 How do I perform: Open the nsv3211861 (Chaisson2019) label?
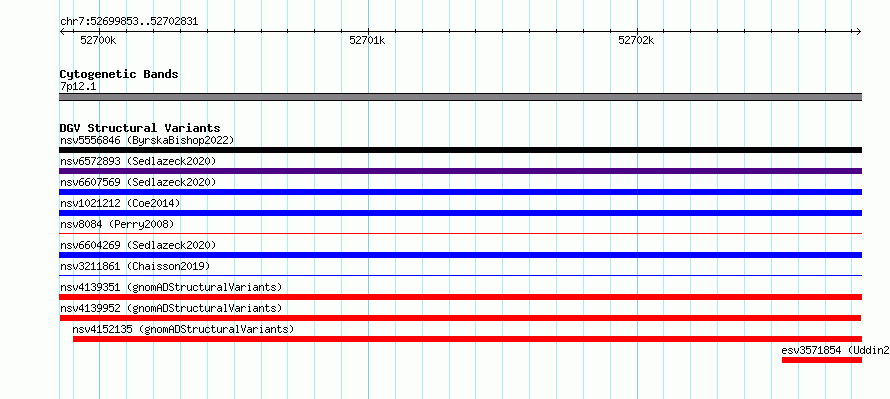(135, 266)
